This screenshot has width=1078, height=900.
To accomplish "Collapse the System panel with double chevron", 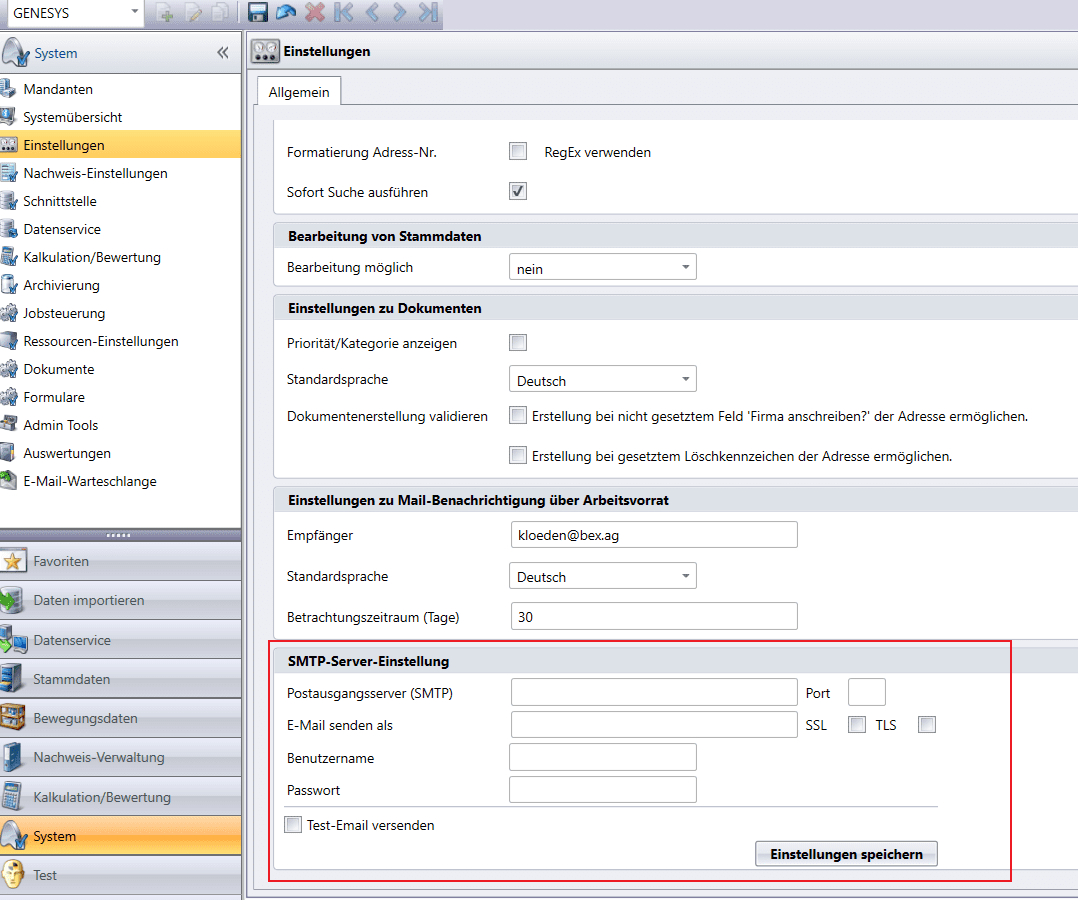I will 222,53.
